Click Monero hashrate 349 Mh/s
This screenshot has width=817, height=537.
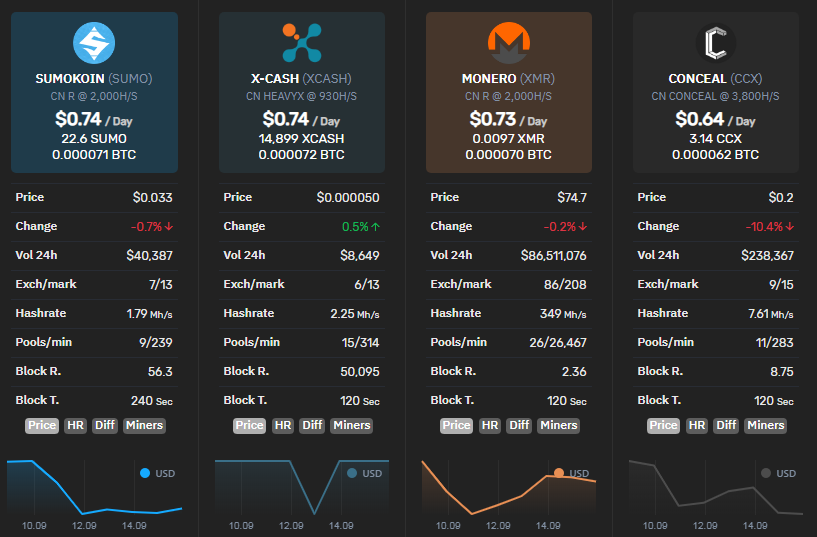point(563,314)
